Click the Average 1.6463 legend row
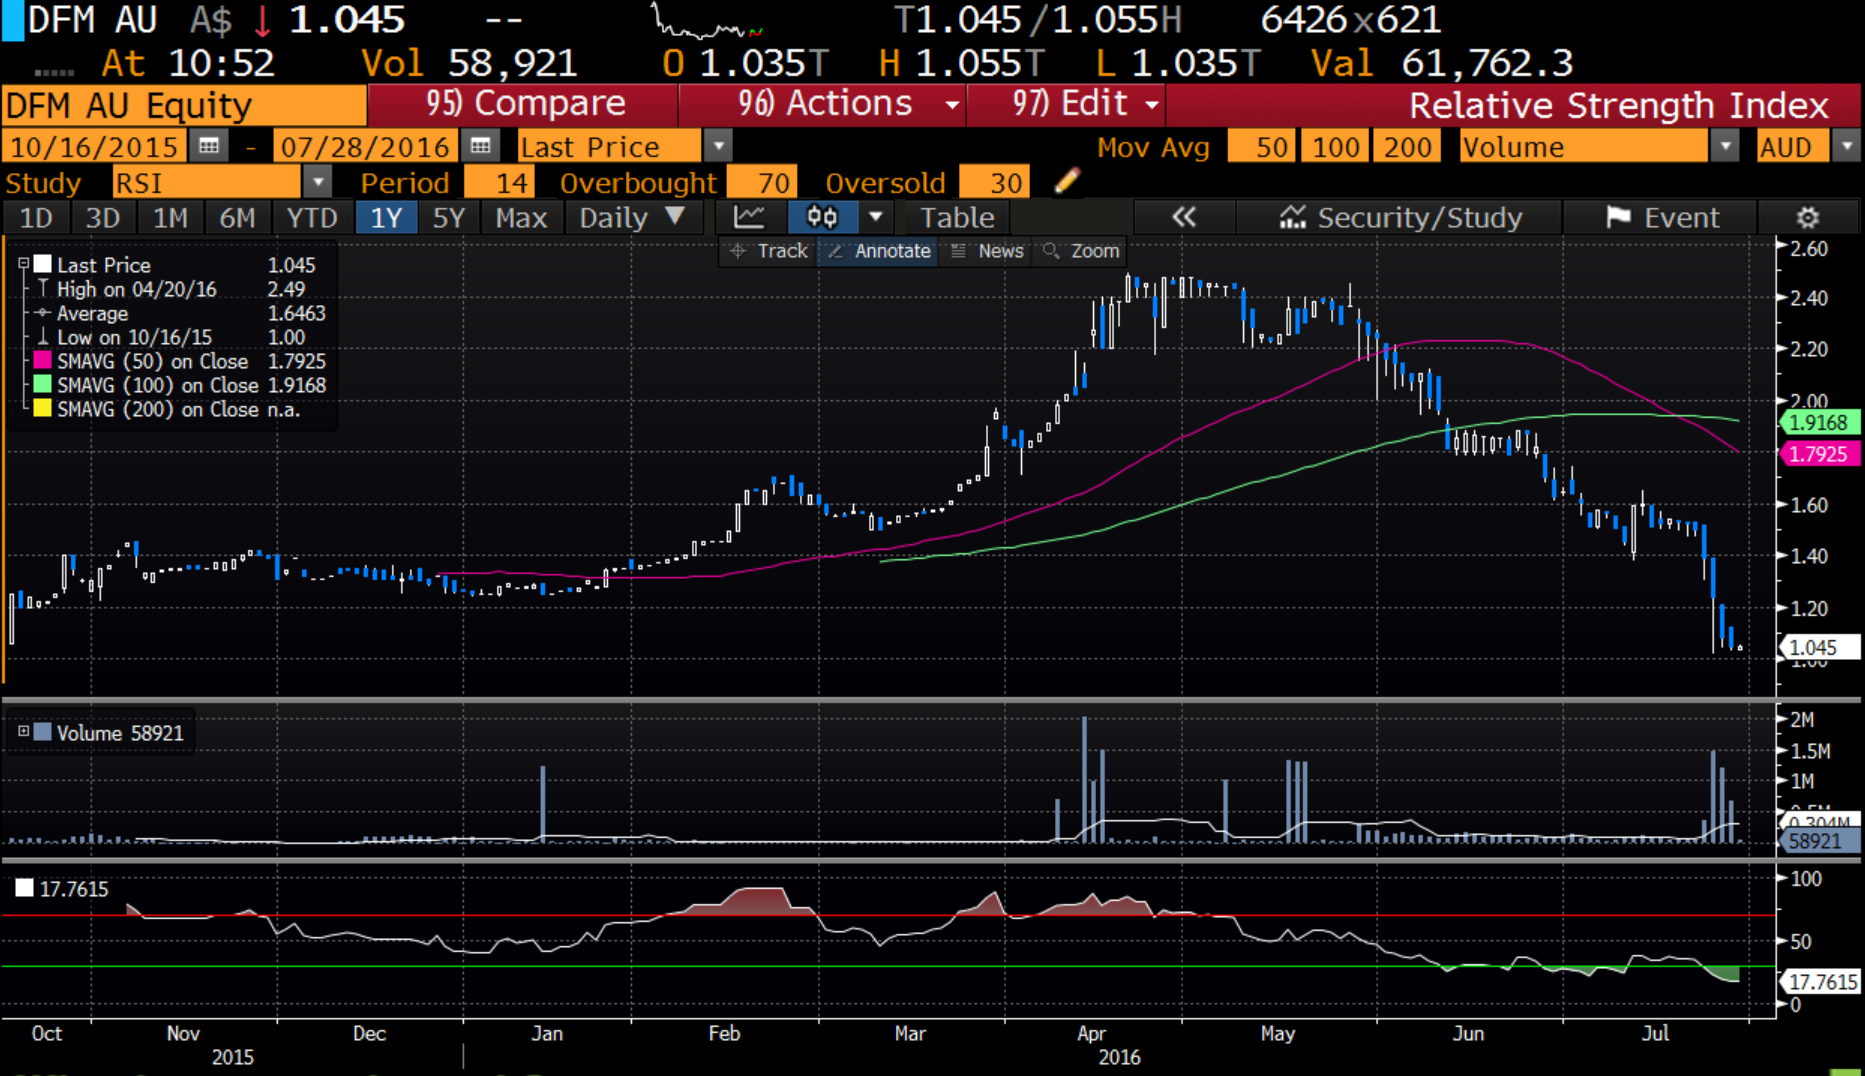This screenshot has width=1865, height=1076. point(180,313)
